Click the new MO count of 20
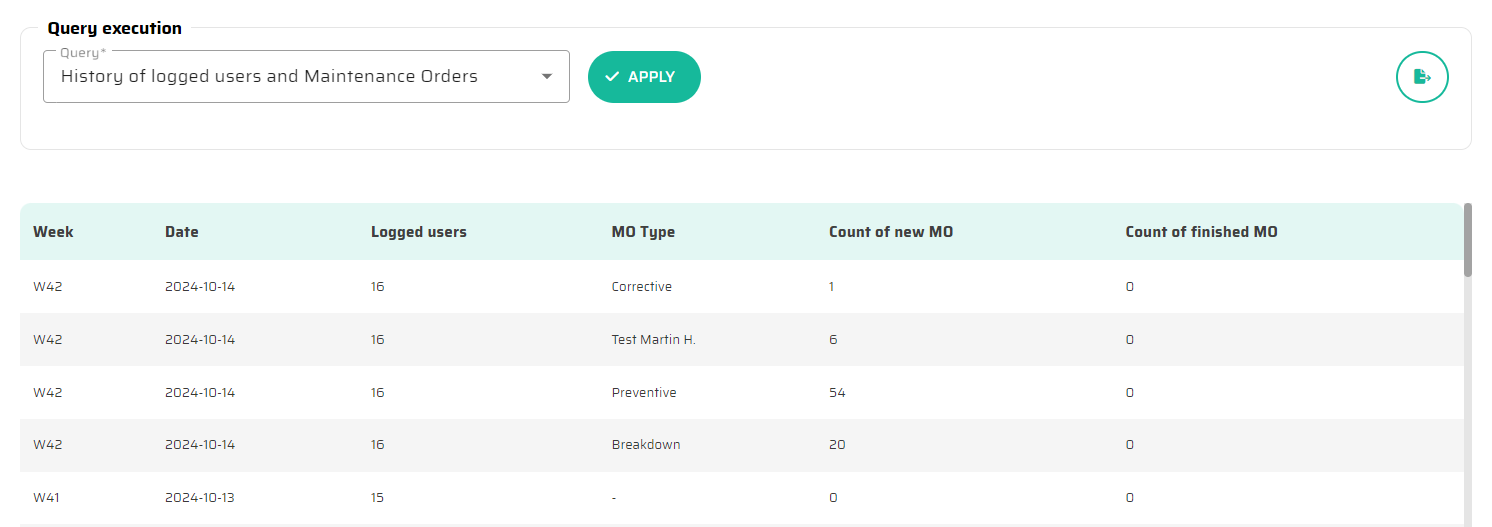Image resolution: width=1492 pixels, height=527 pixels. click(x=837, y=445)
